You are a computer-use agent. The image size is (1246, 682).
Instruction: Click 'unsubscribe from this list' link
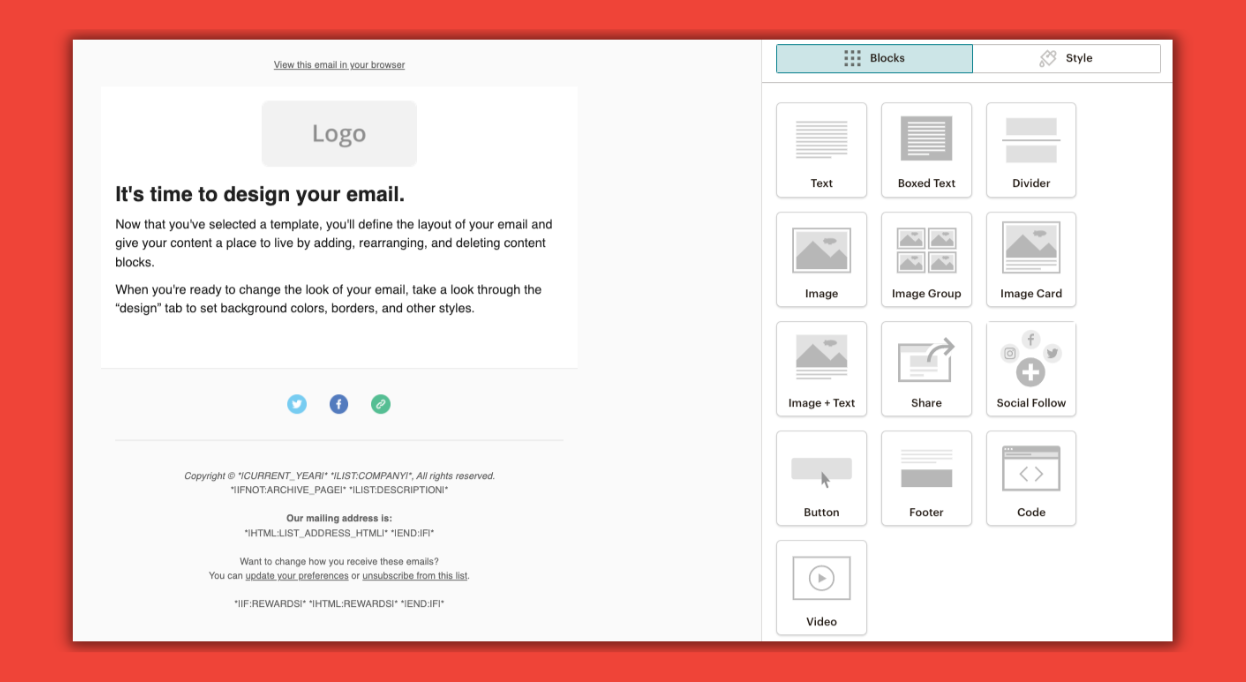(x=415, y=576)
